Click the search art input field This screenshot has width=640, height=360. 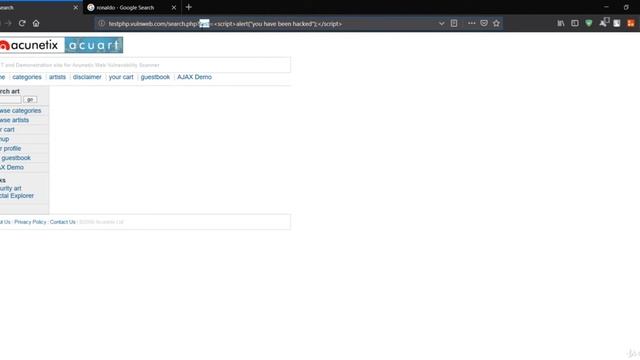10,100
